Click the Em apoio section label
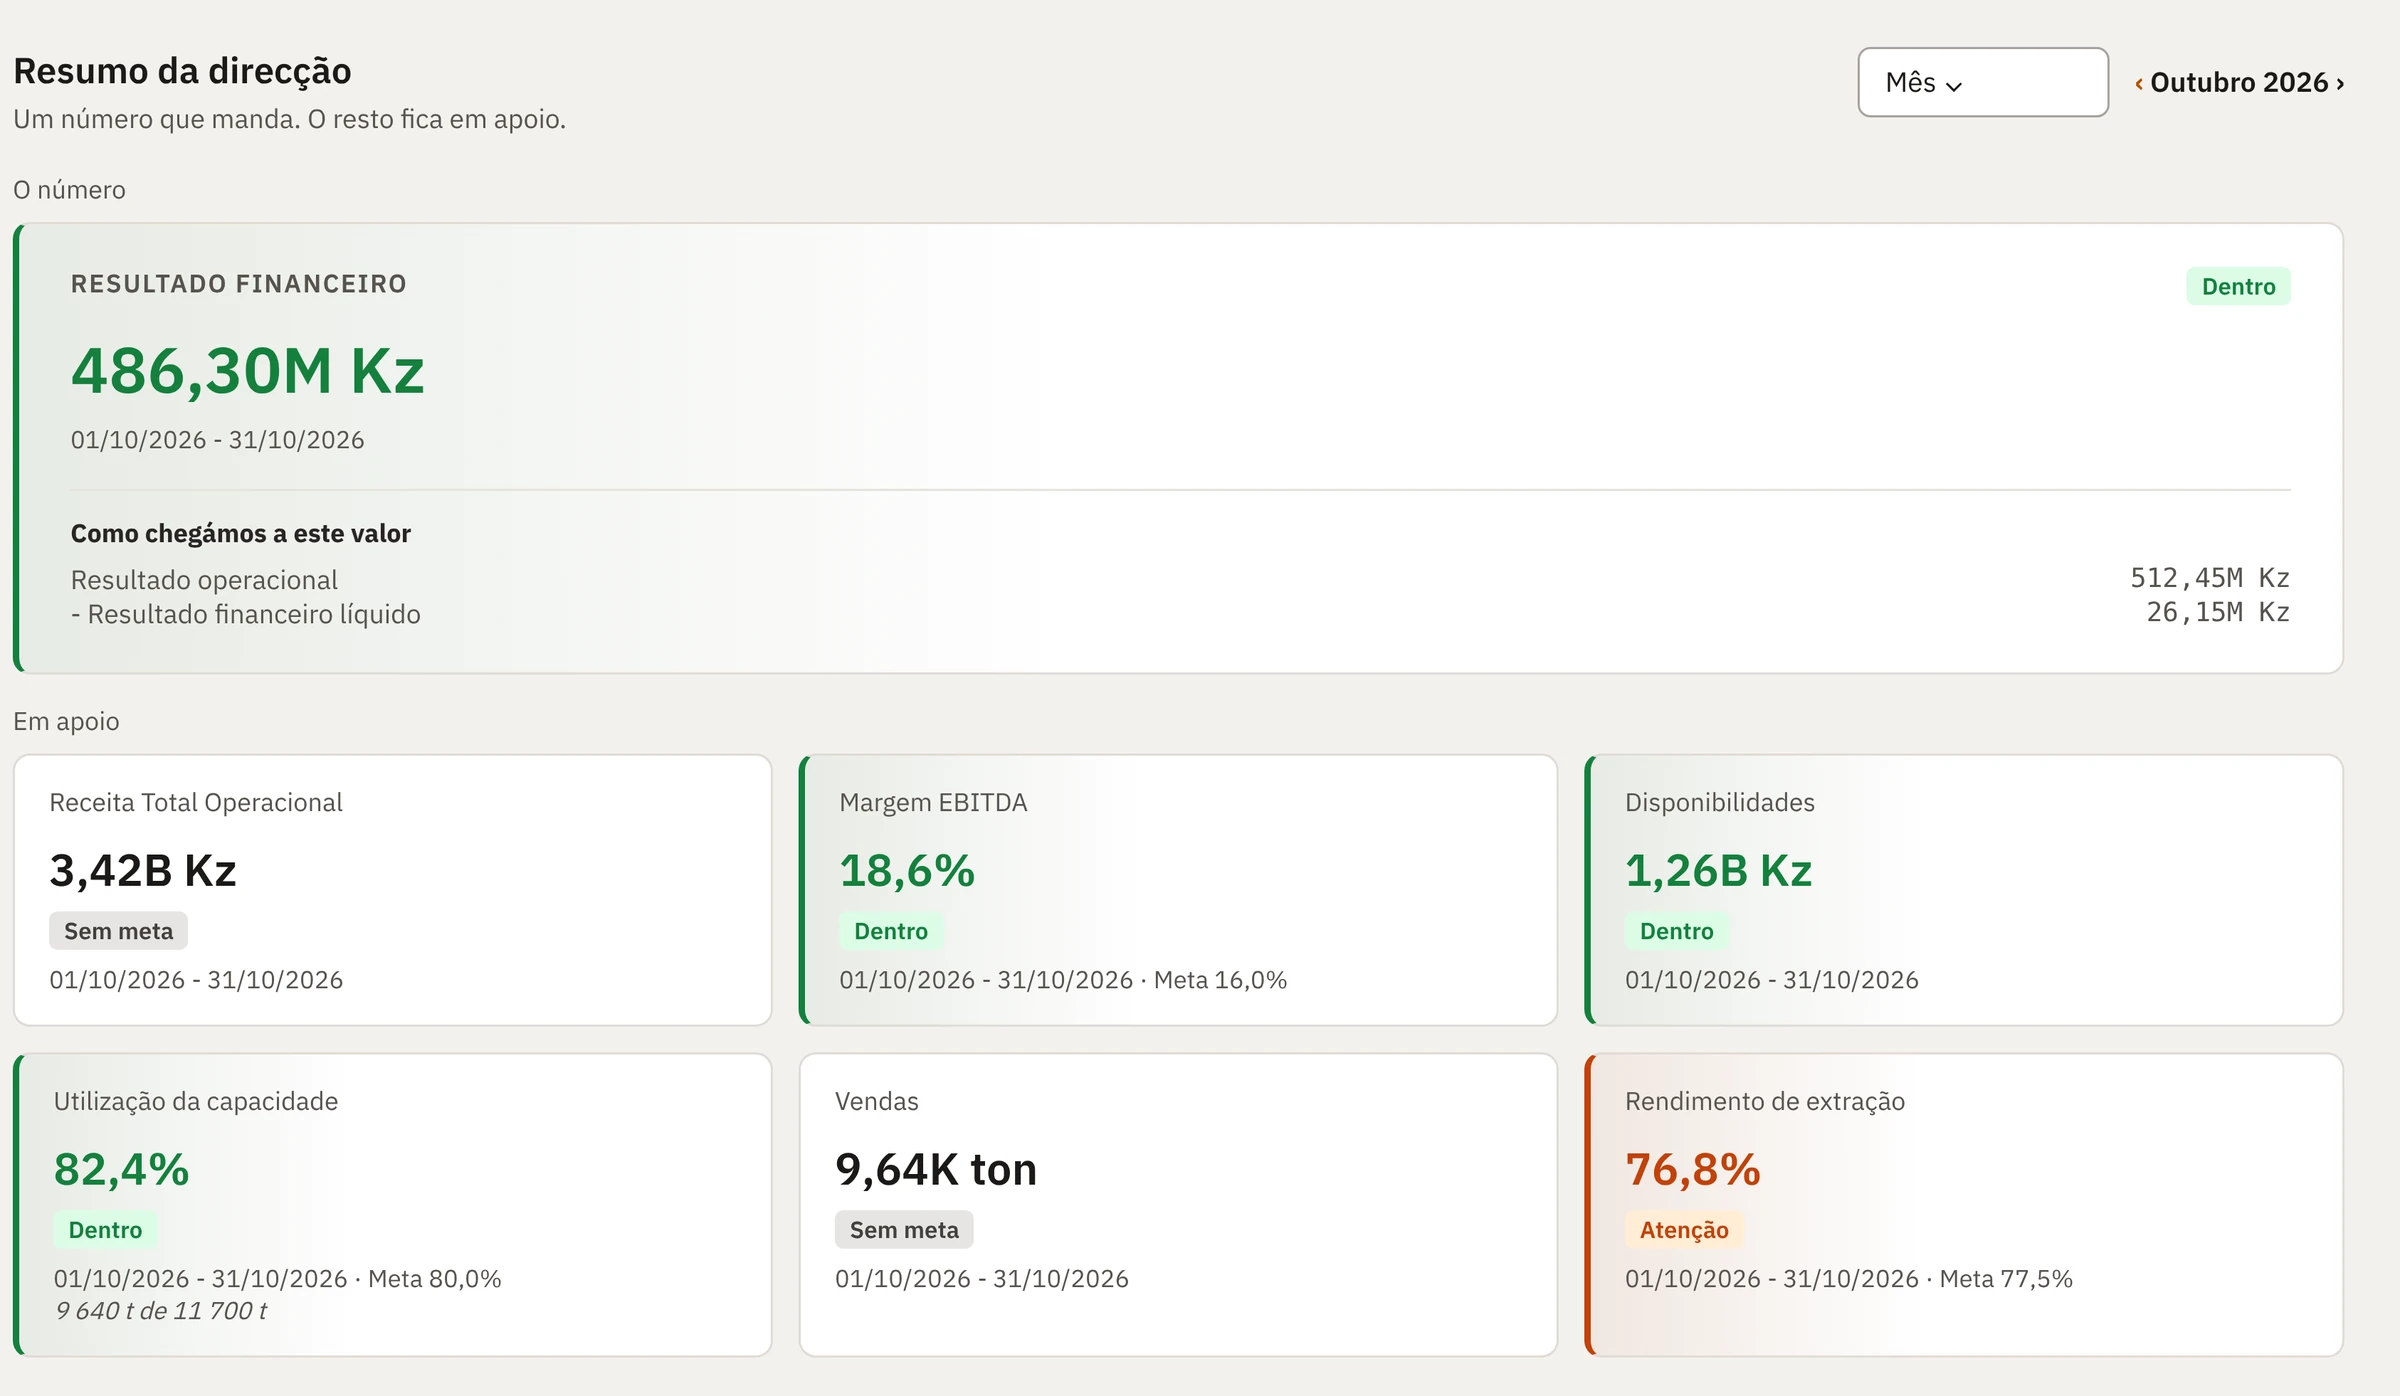 coord(66,721)
